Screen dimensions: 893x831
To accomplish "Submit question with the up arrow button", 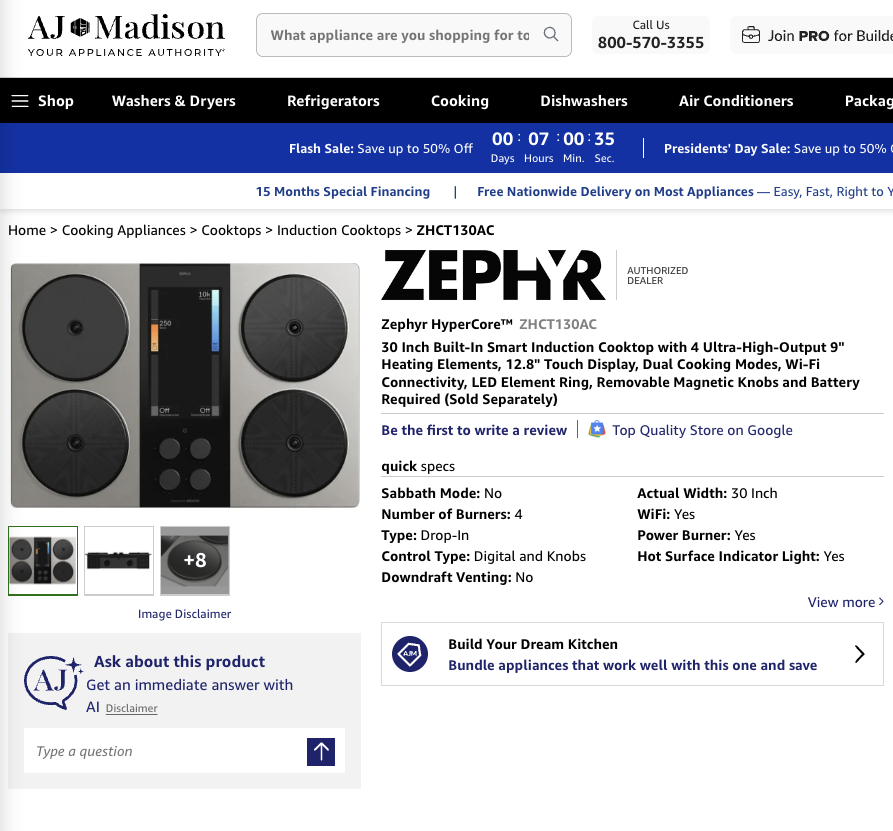I will click(321, 751).
